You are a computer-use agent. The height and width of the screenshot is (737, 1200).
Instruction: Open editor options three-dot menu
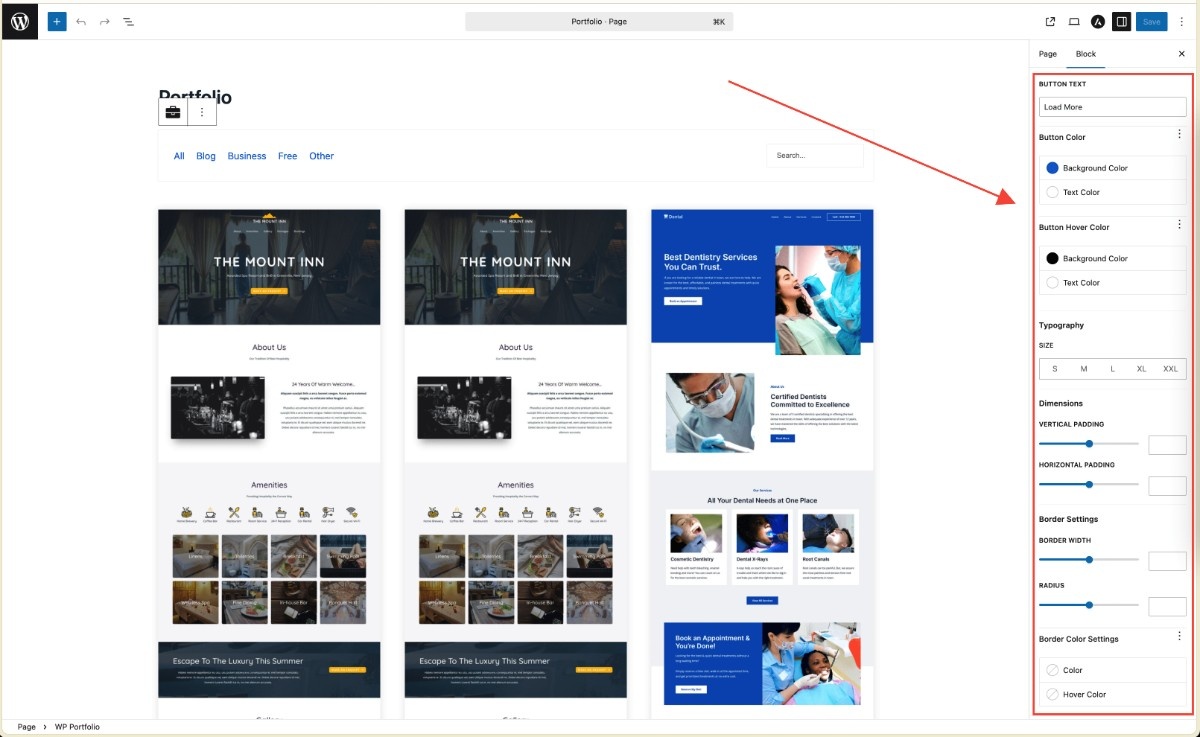coord(1181,21)
